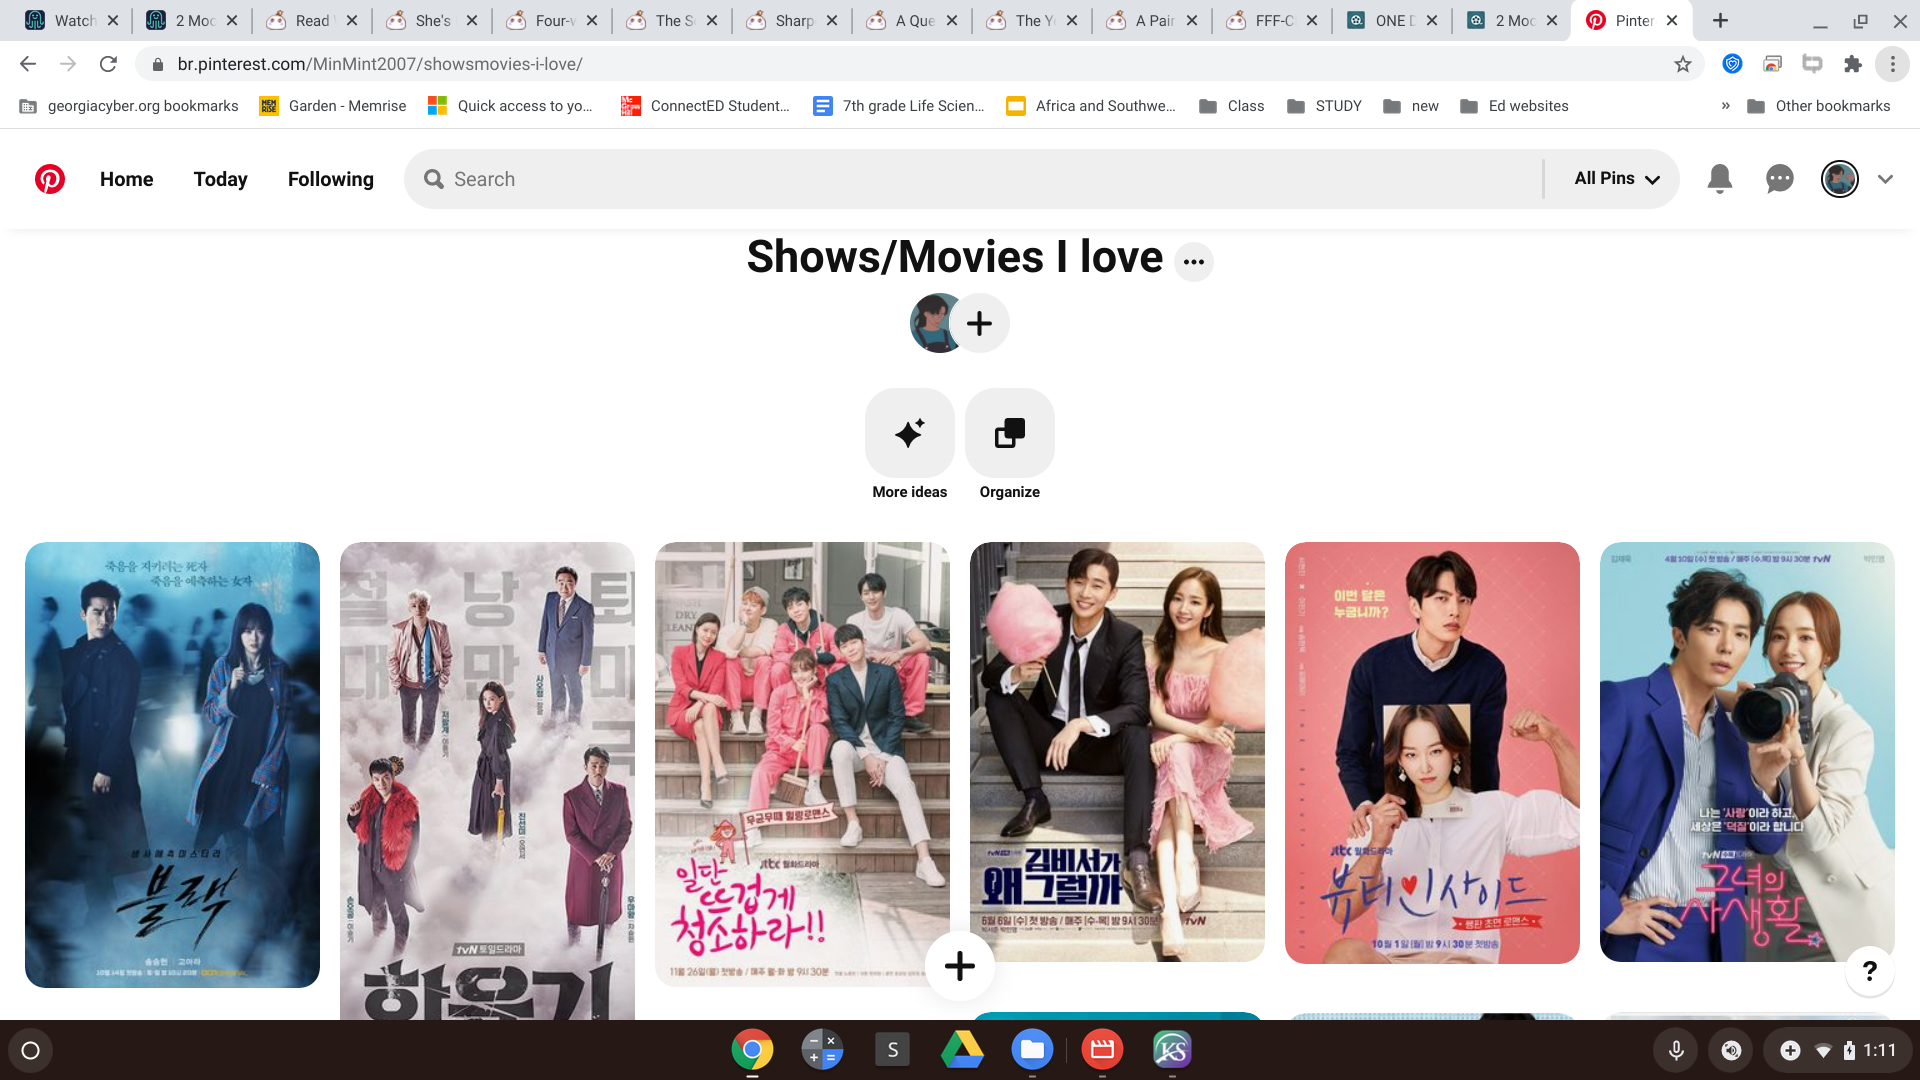Click the blue shield extension icon
This screenshot has height=1080, width=1920.
click(1733, 64)
